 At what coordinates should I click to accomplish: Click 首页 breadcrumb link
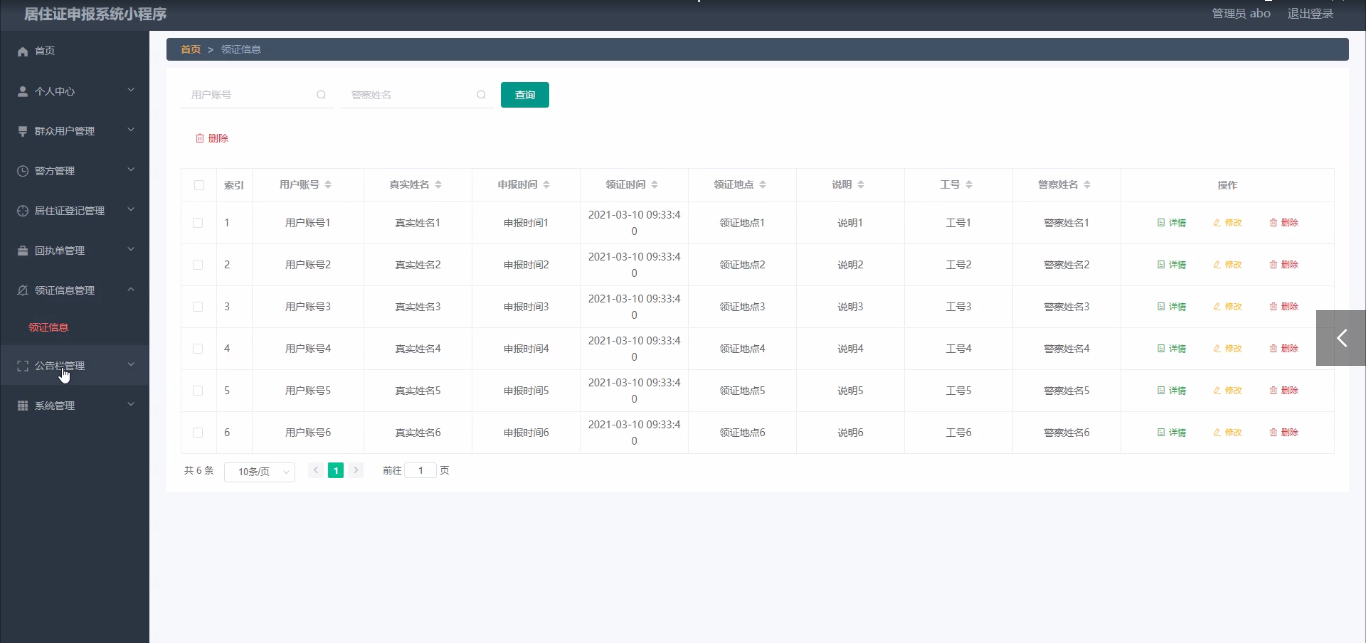click(x=190, y=49)
